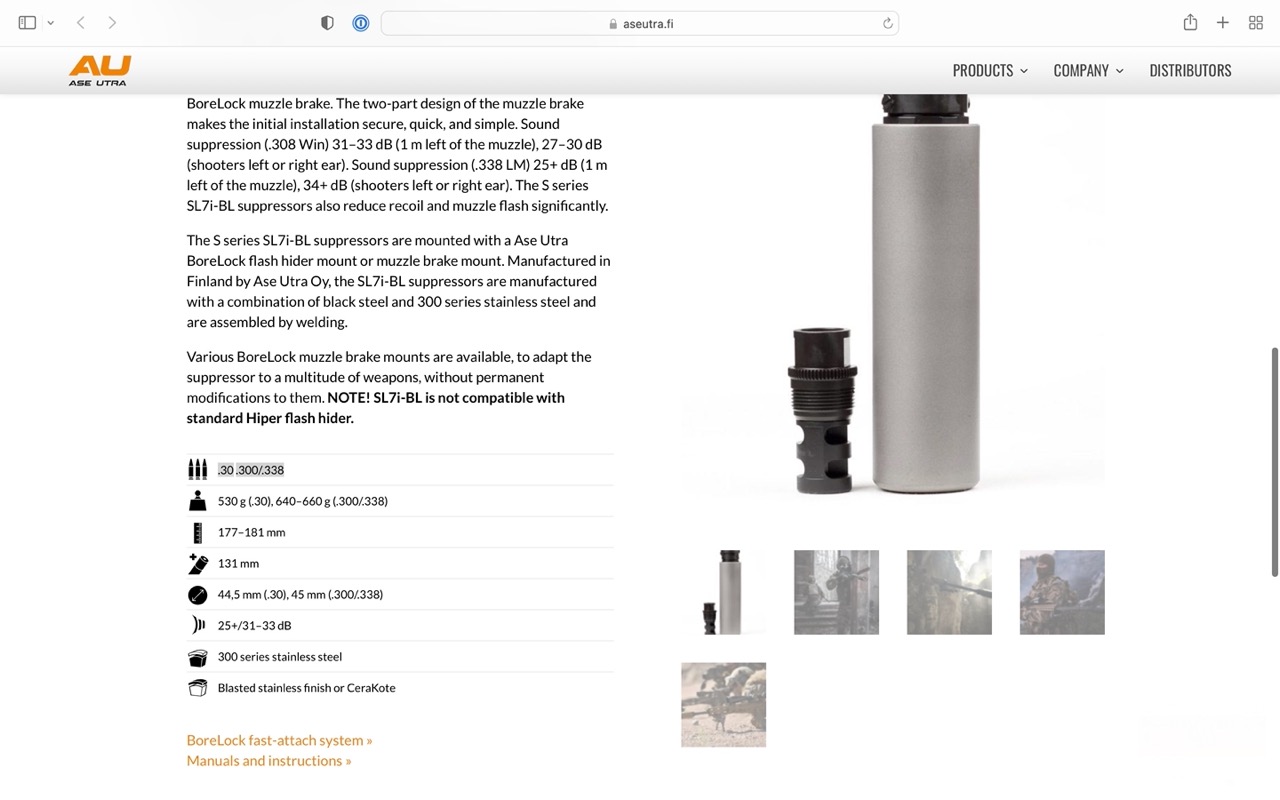Expand the COMPANY menu
The image size is (1280, 800).
[x=1088, y=70]
